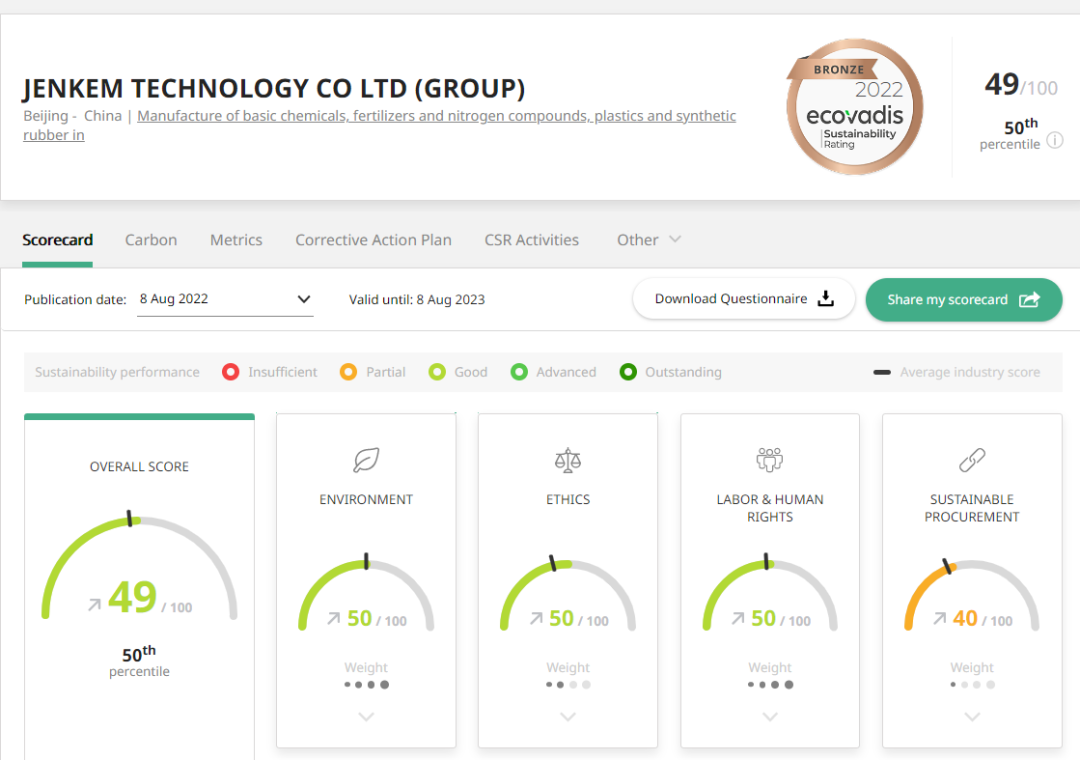Expand the Environment card details chevron
The width and height of the screenshot is (1080, 760).
coord(366,717)
